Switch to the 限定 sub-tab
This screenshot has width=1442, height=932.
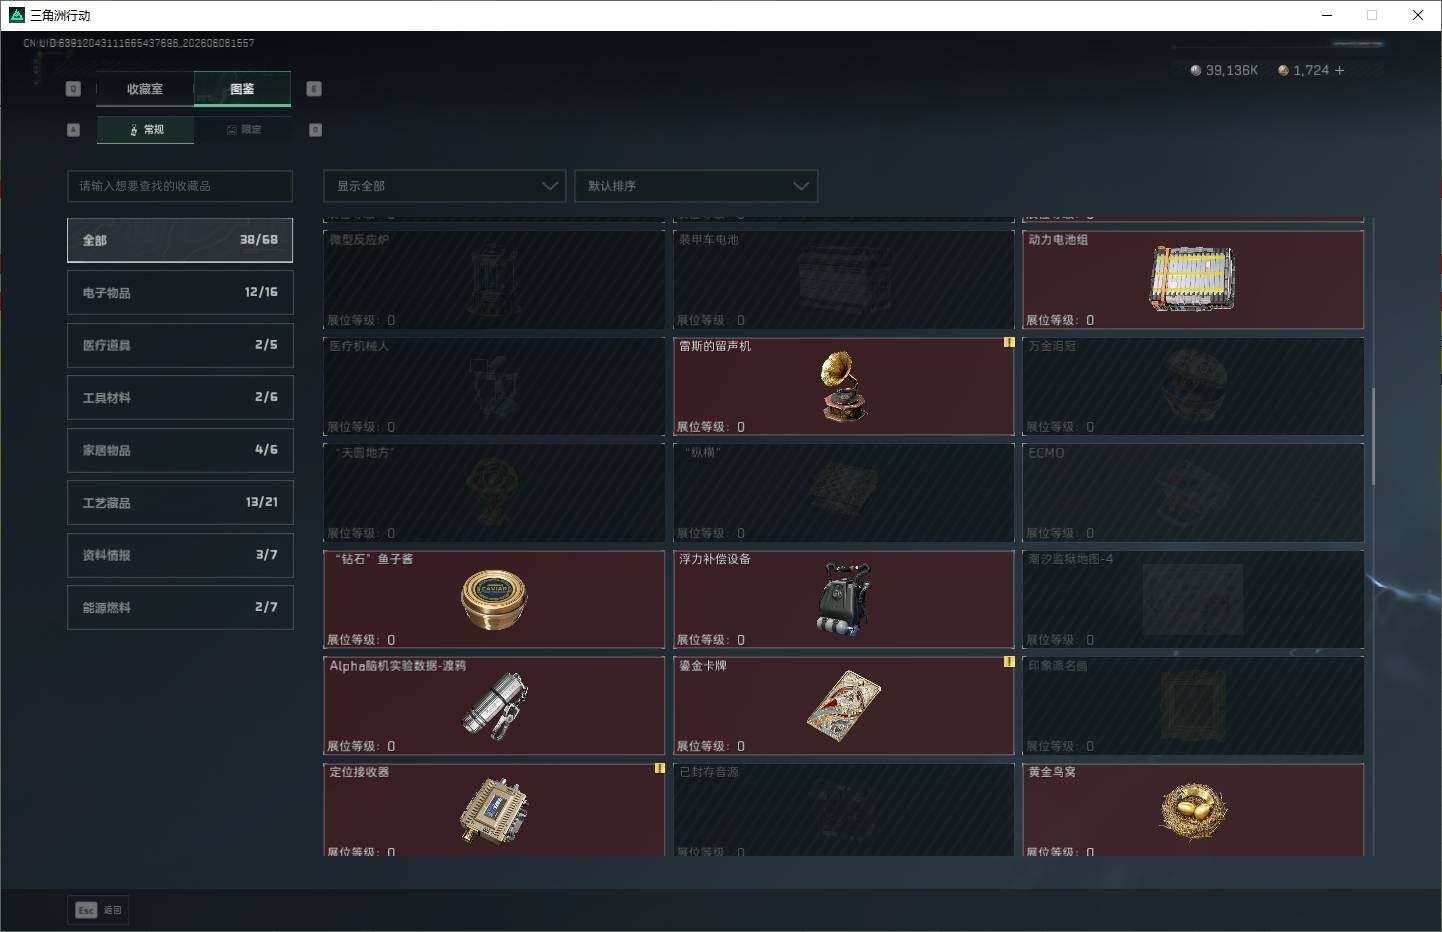(243, 130)
